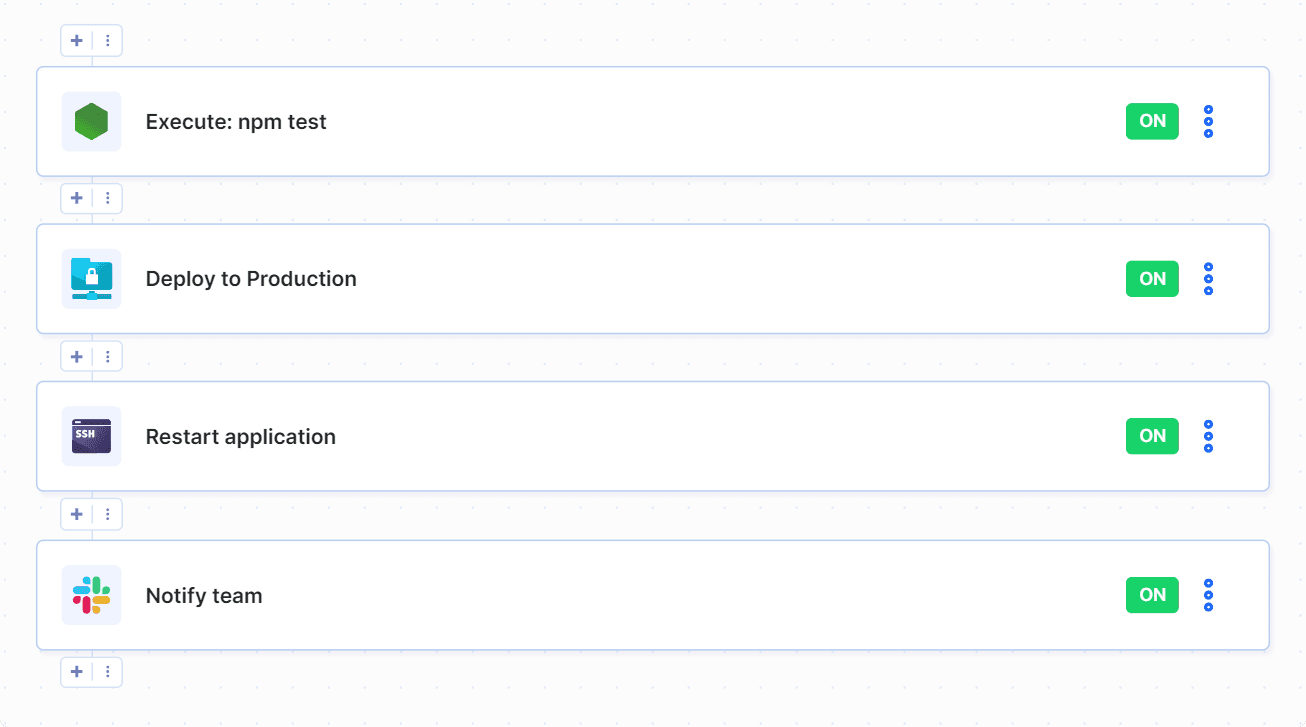Open the Deploy to Production action card

pos(650,279)
